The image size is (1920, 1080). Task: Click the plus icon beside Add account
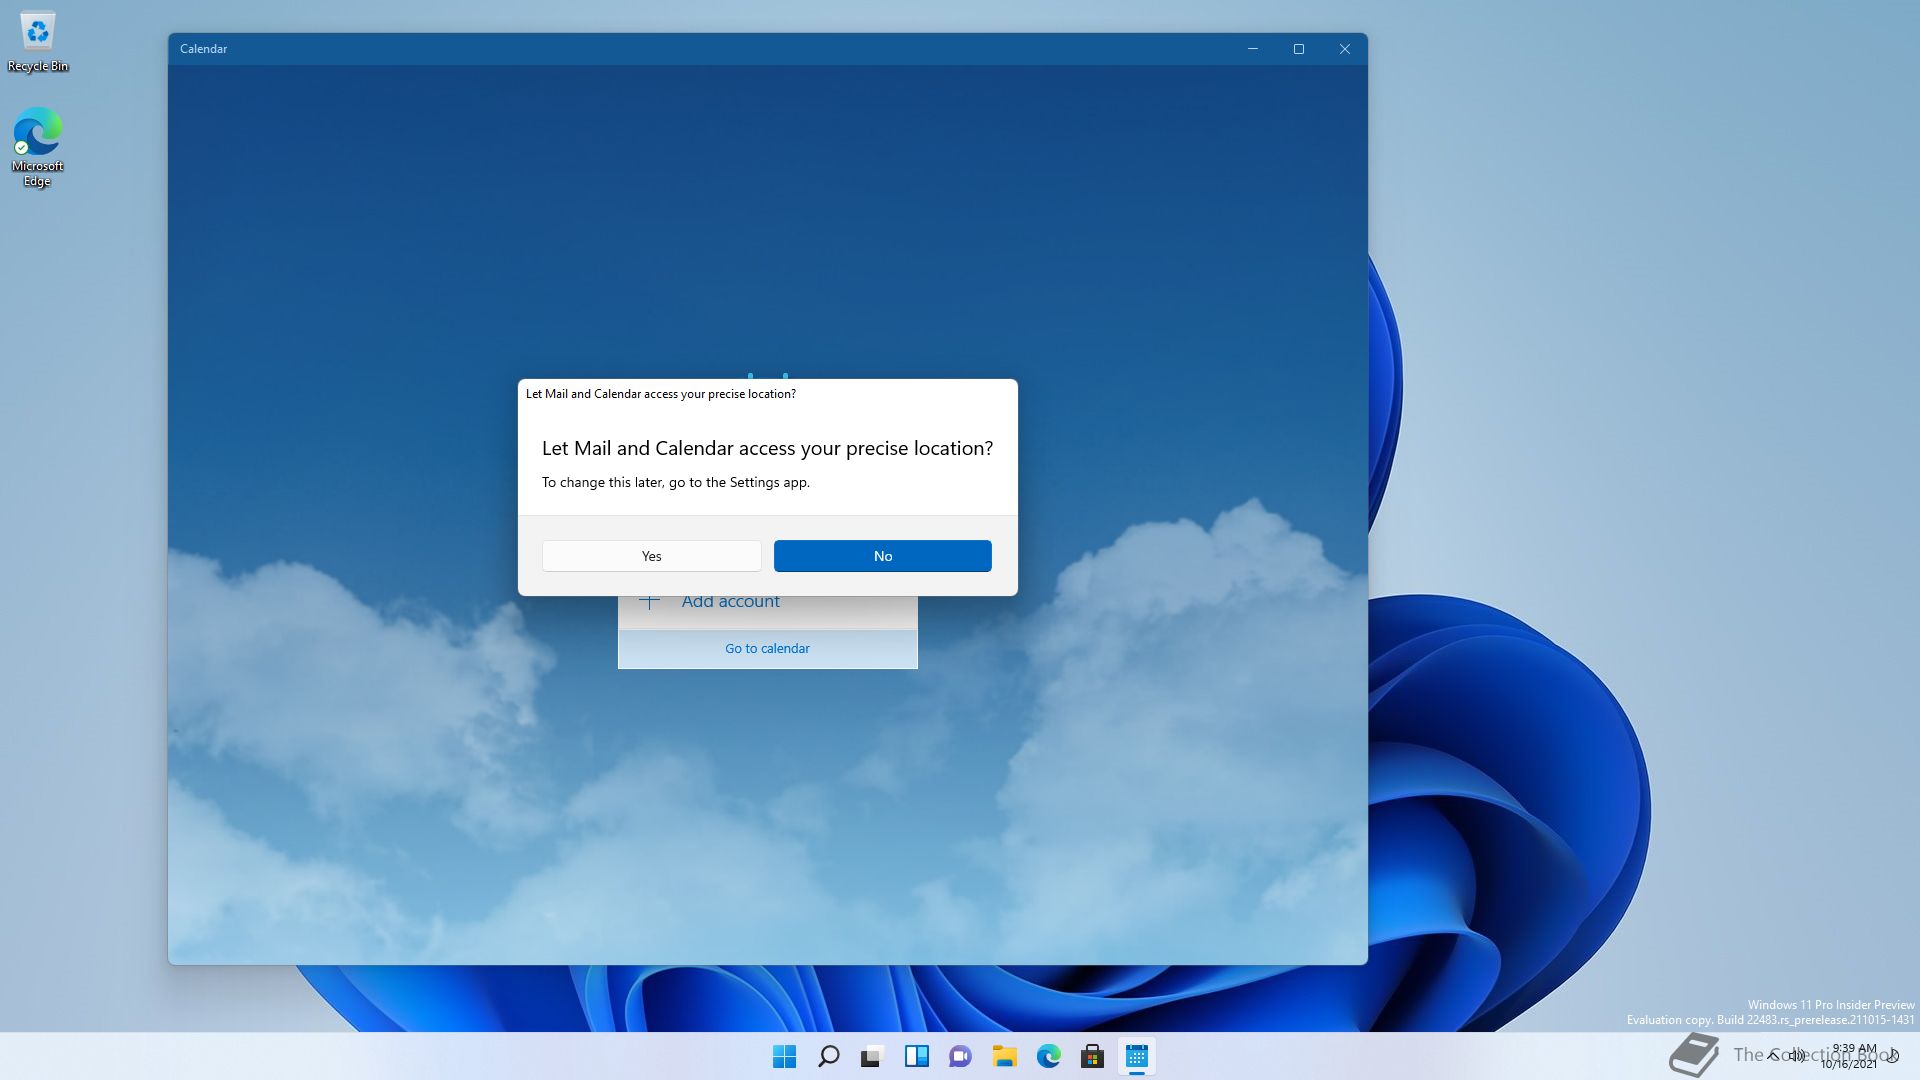pos(649,602)
